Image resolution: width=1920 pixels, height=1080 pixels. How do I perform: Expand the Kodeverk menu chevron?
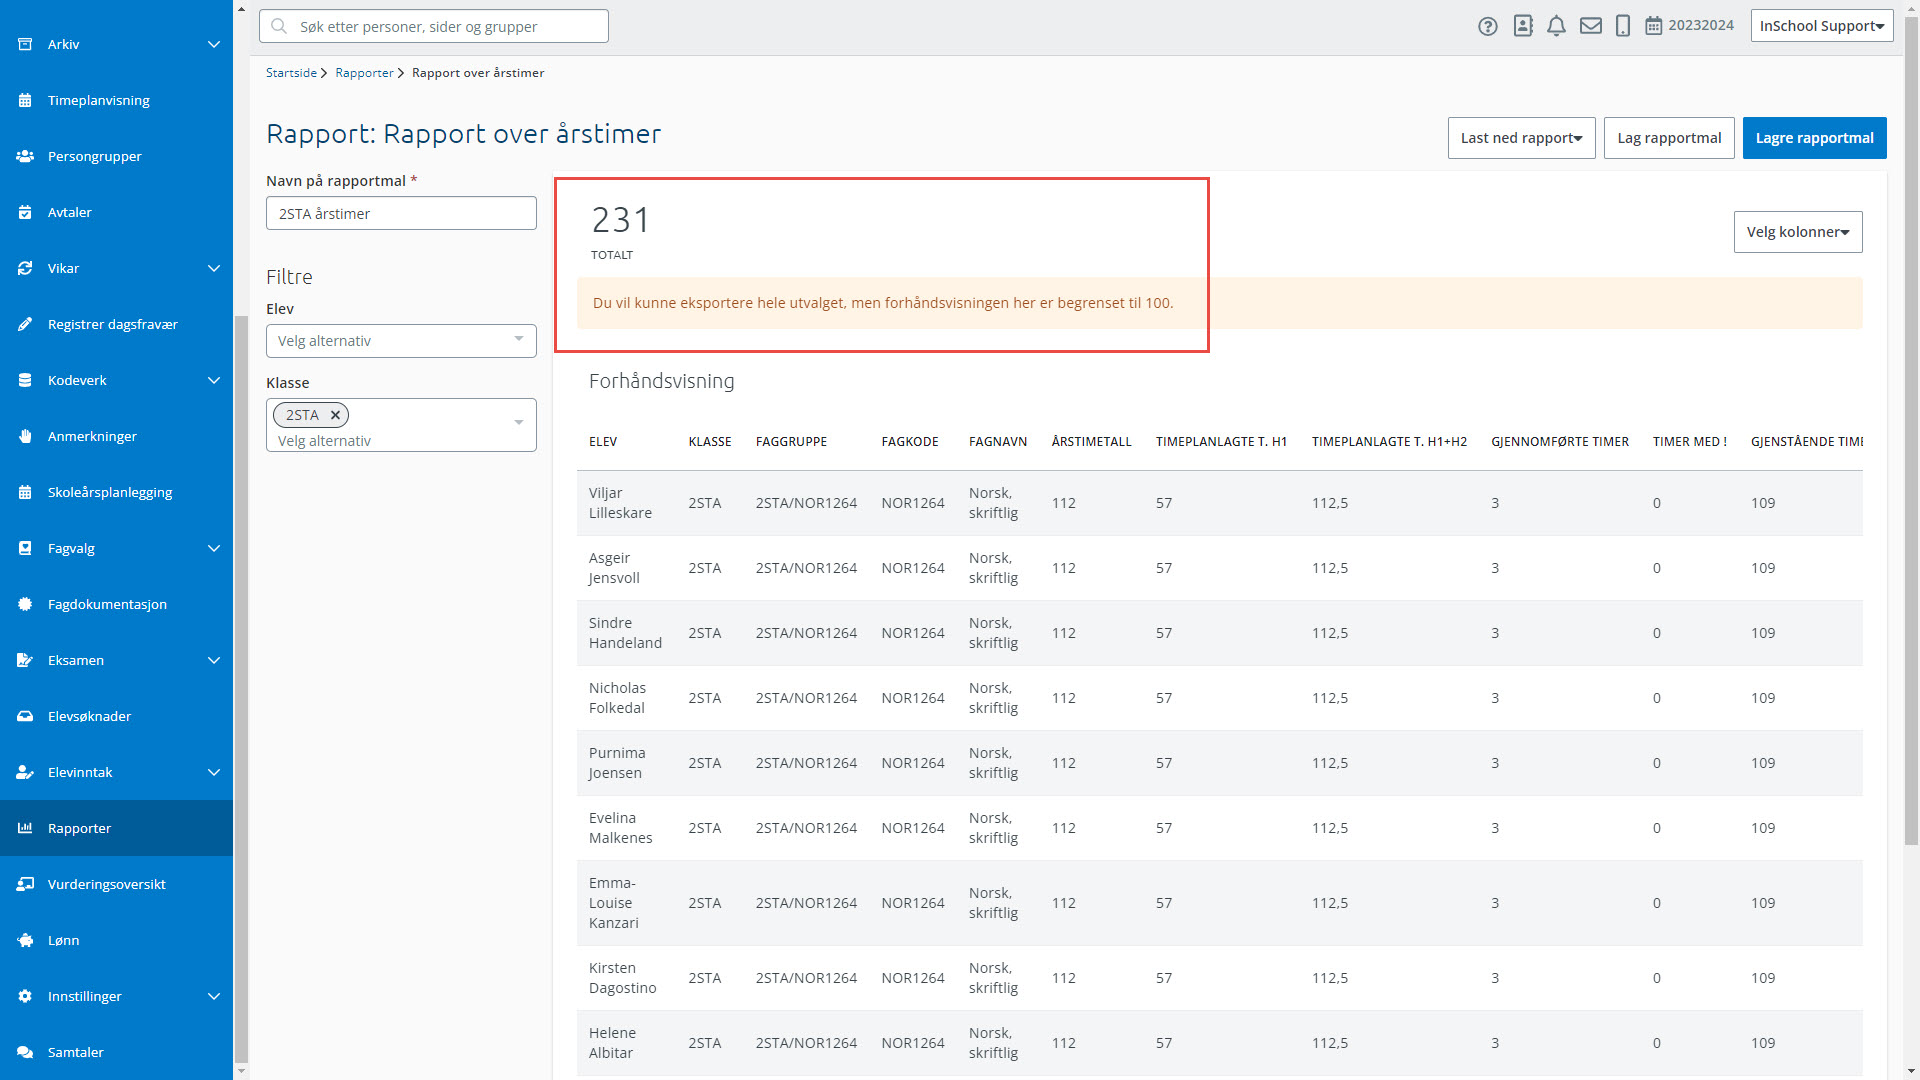coord(213,380)
